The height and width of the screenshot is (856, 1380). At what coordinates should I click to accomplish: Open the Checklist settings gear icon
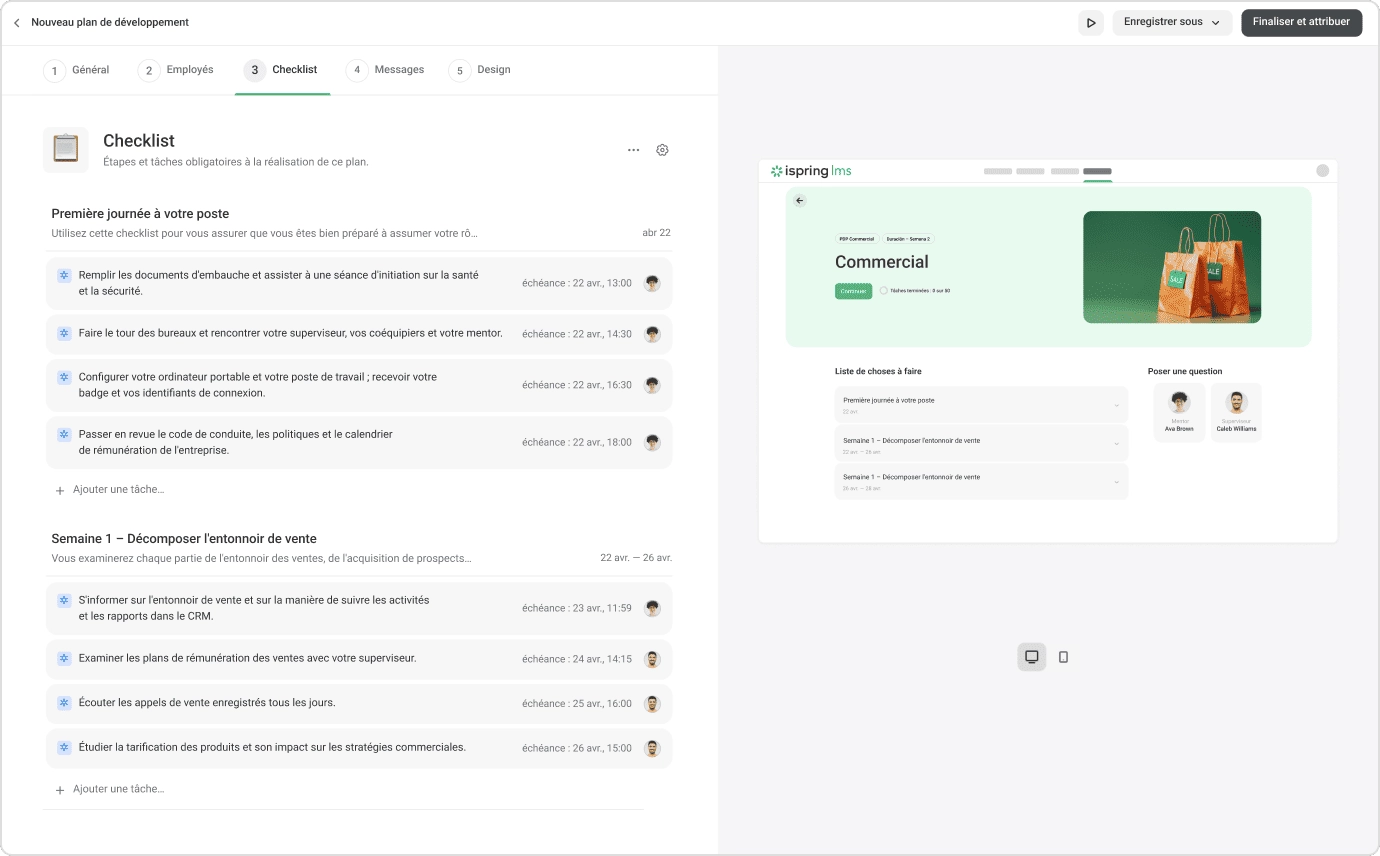tap(662, 149)
